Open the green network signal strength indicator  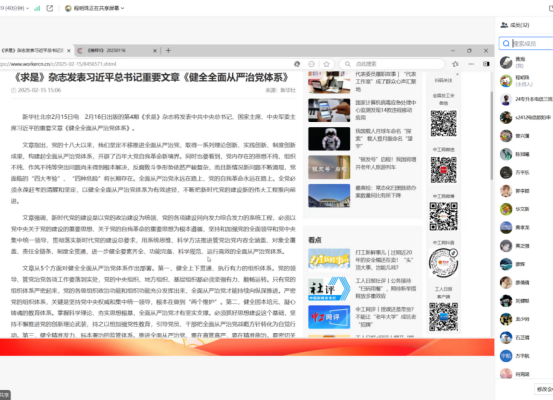pos(37,8)
